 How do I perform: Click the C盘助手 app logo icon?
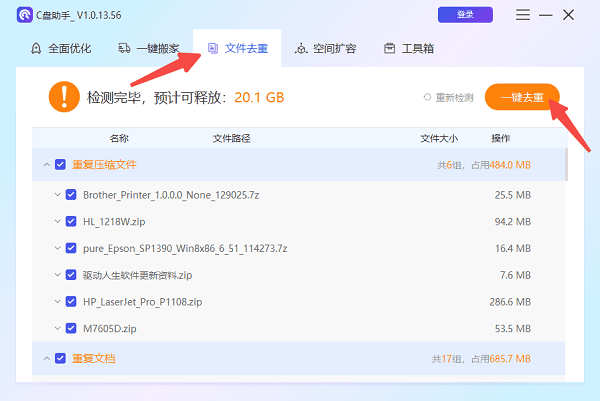pos(25,16)
